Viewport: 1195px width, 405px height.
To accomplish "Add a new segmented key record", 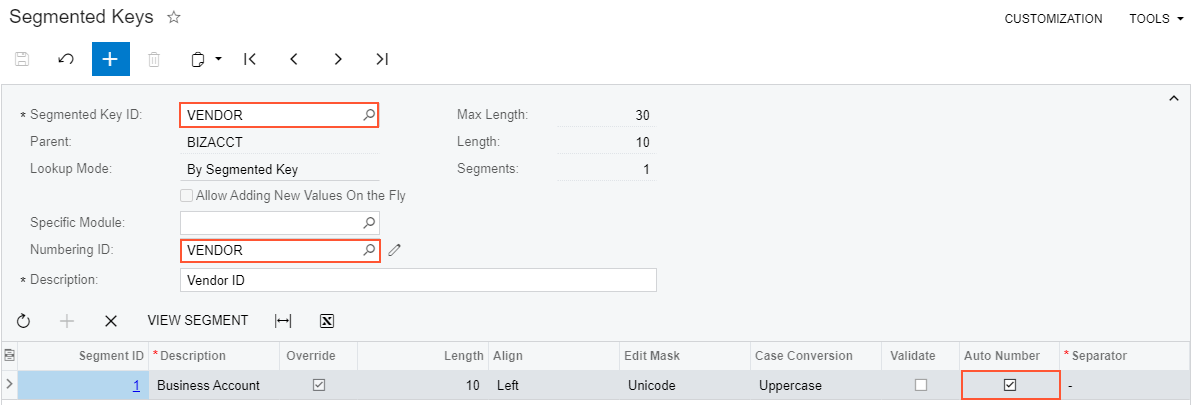I will [110, 59].
